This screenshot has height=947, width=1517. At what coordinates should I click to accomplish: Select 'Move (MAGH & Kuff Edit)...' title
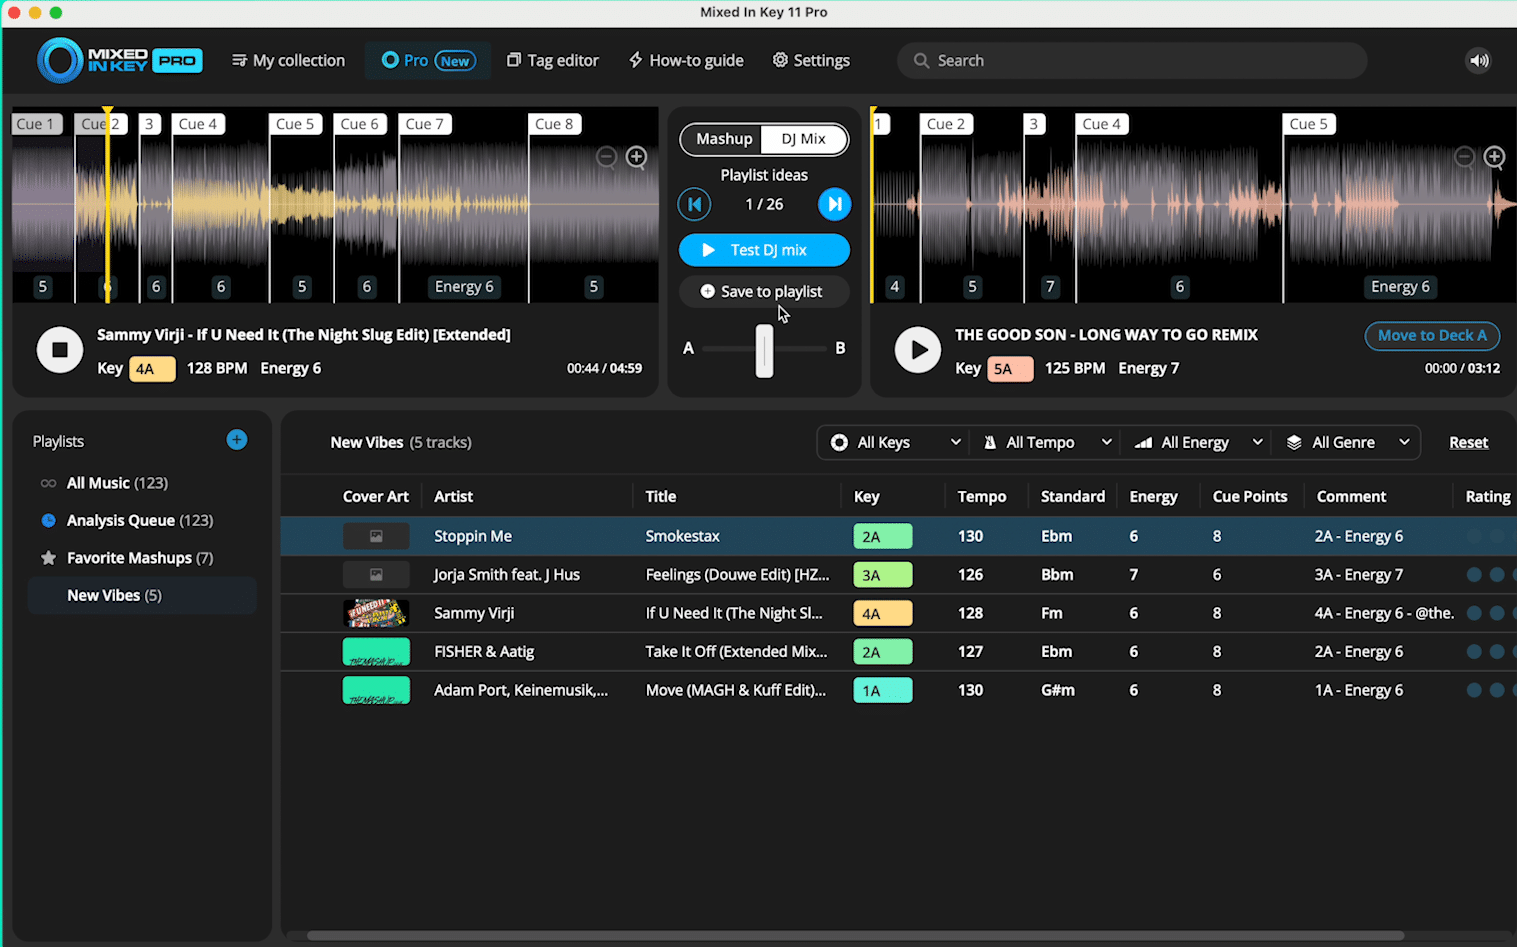point(735,690)
